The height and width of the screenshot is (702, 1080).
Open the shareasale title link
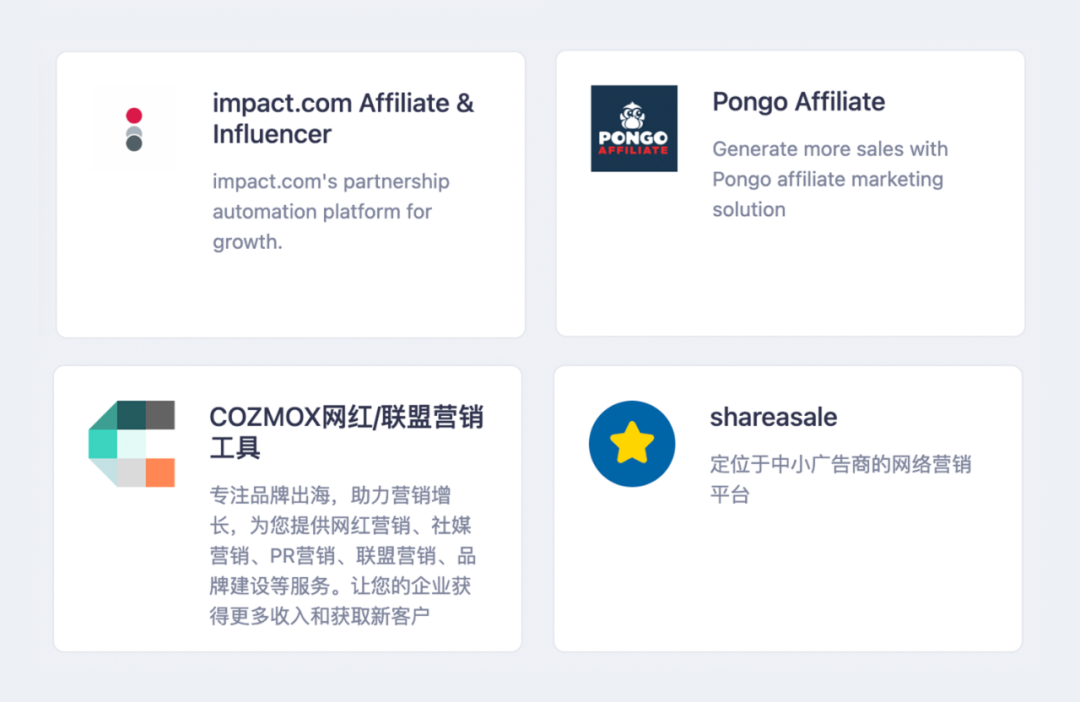pos(774,417)
